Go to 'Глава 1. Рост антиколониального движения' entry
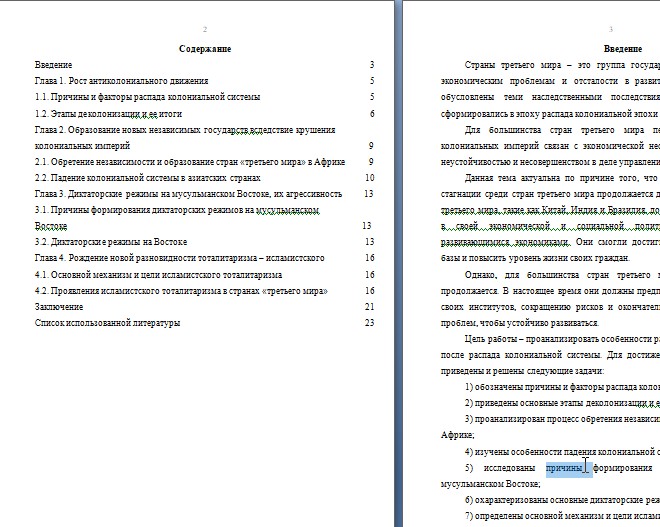Viewport: 660px width, 527px height. click(x=121, y=81)
